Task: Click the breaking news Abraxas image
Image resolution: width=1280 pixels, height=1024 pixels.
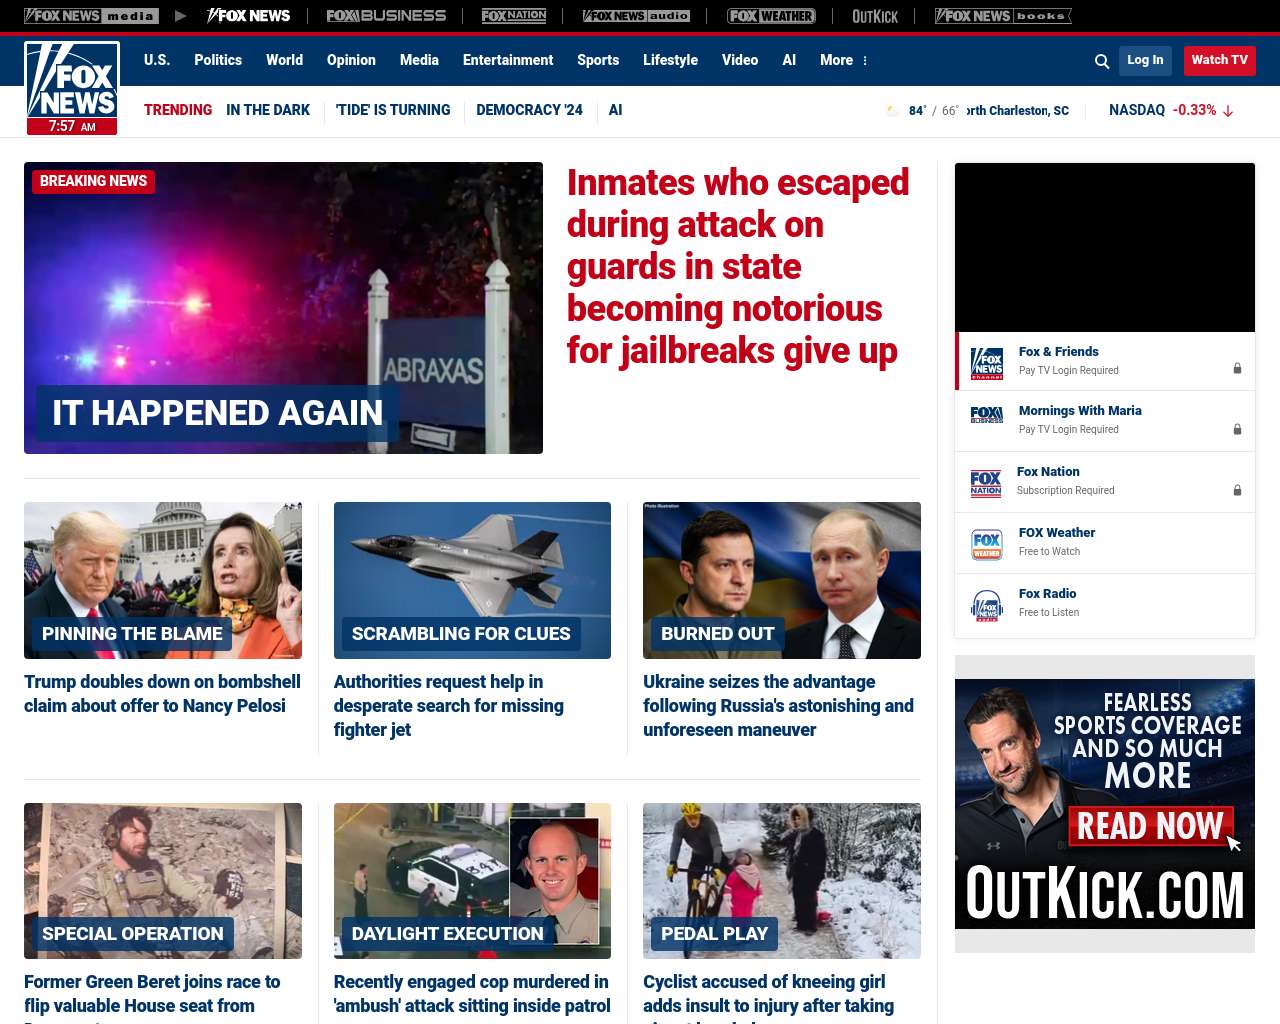Action: point(283,308)
